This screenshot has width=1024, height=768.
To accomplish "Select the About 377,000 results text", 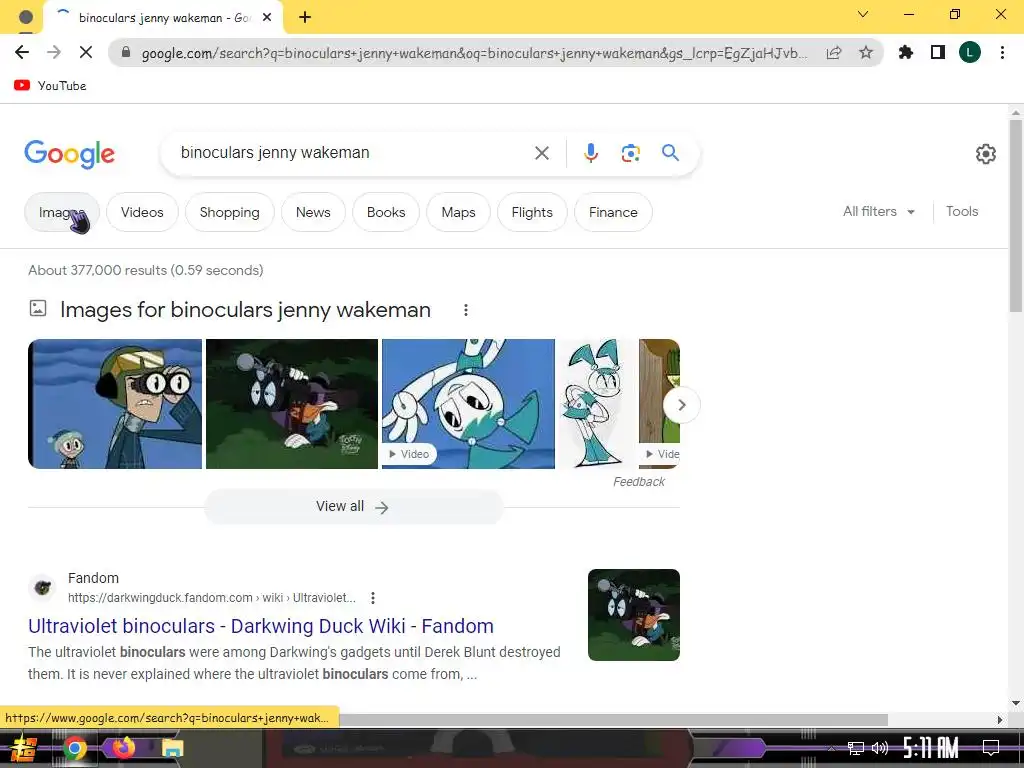I will (146, 270).
